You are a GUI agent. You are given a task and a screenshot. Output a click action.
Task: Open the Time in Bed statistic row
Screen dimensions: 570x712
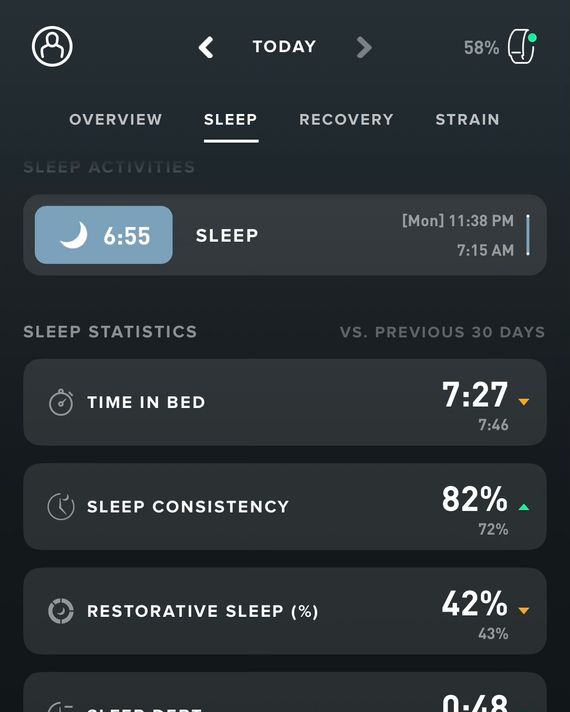285,402
